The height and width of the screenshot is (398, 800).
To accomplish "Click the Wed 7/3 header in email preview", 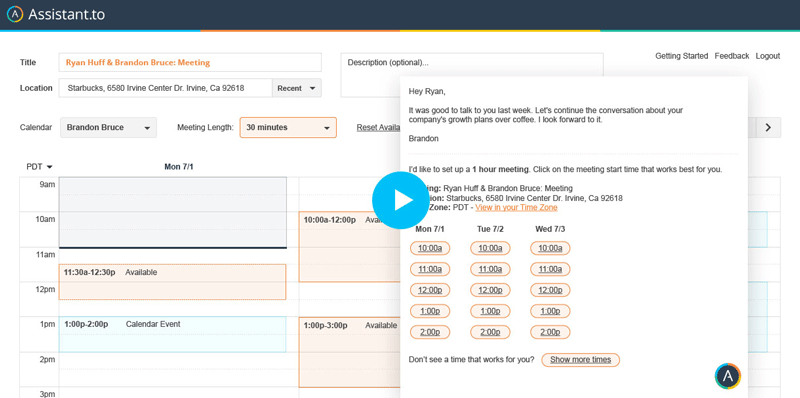I will tap(550, 229).
